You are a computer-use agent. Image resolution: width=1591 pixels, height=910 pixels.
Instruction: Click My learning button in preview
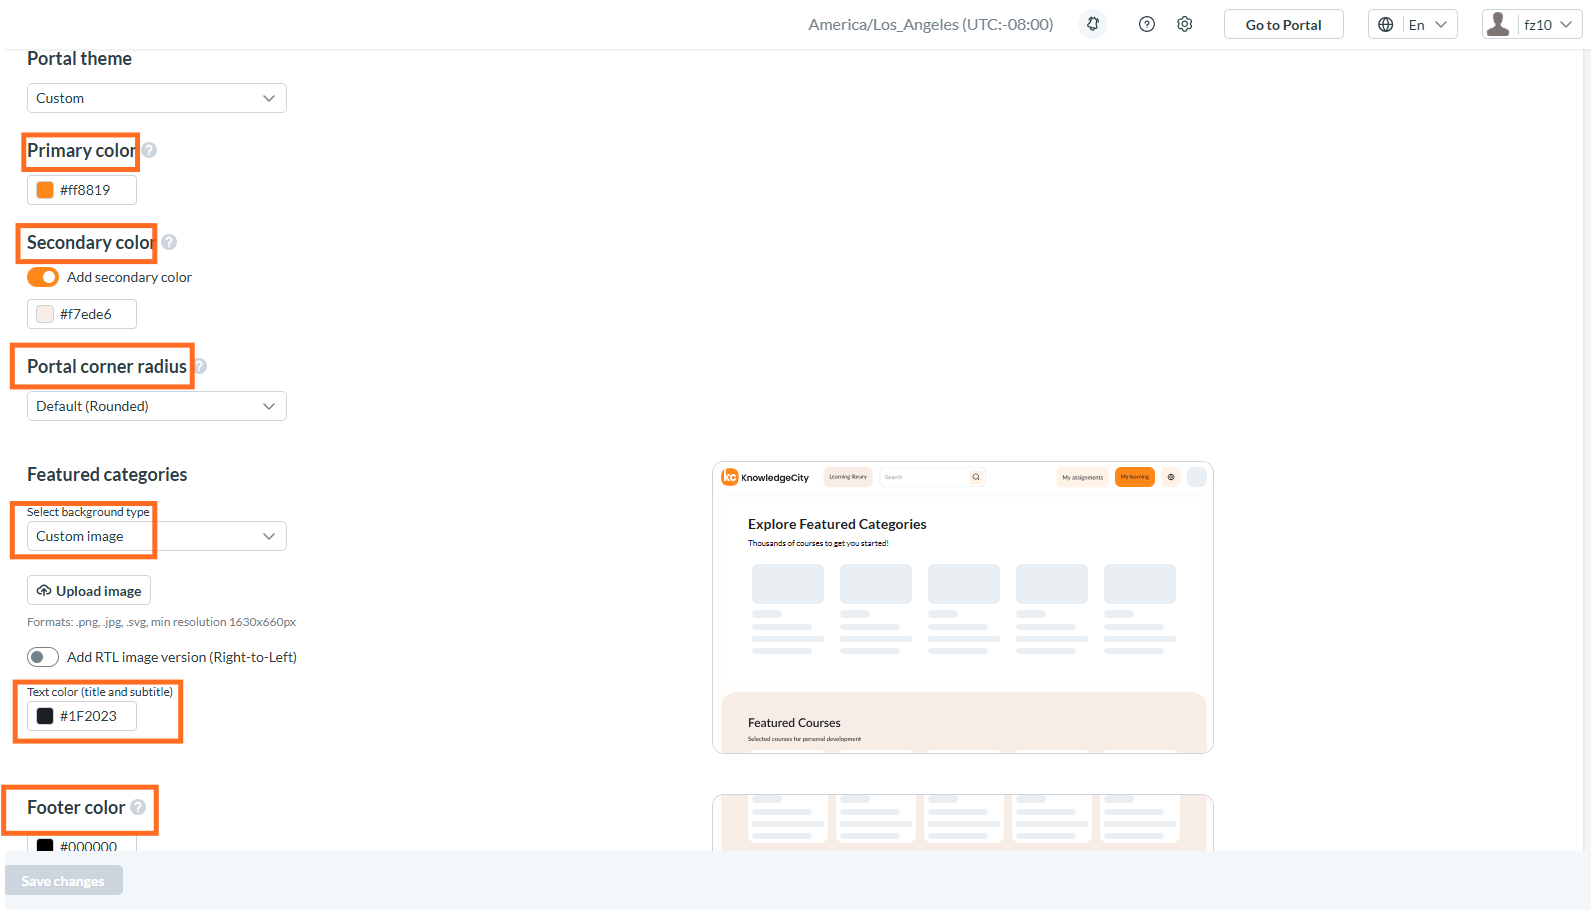(1135, 477)
